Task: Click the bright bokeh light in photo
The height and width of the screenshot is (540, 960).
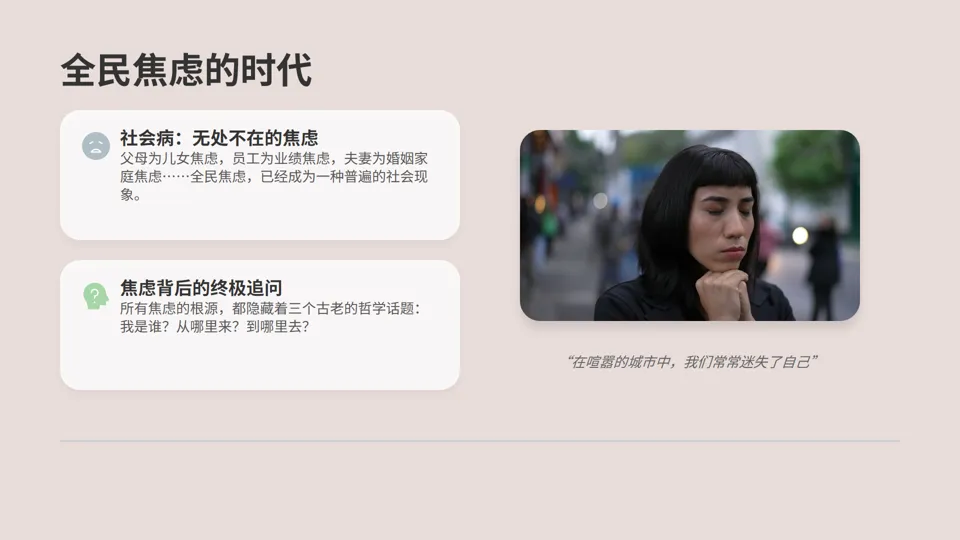Action: pos(800,235)
